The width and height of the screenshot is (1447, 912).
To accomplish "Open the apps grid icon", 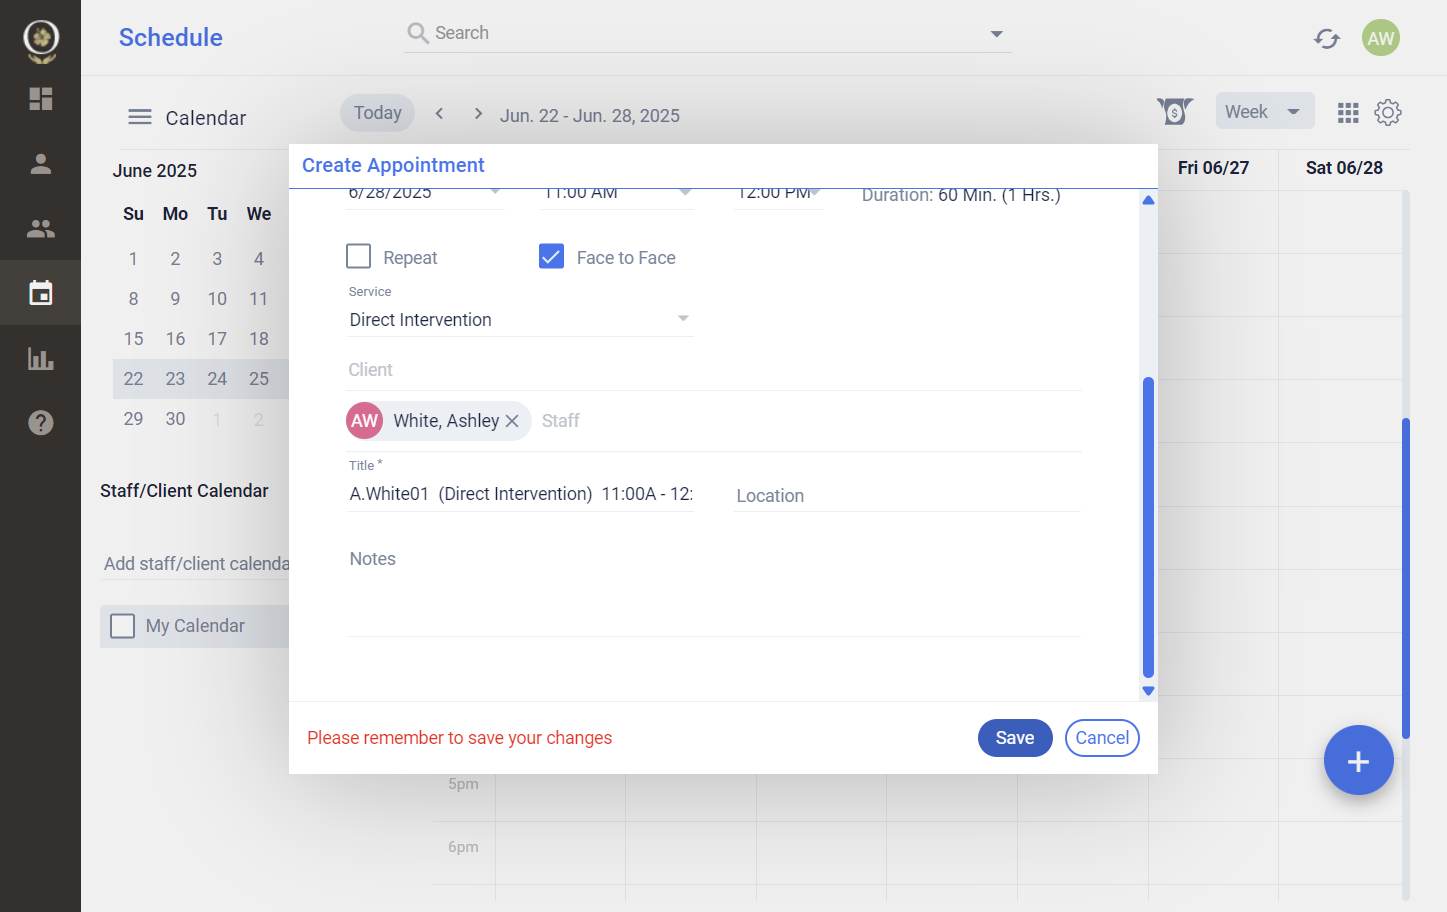I will coord(1348,112).
